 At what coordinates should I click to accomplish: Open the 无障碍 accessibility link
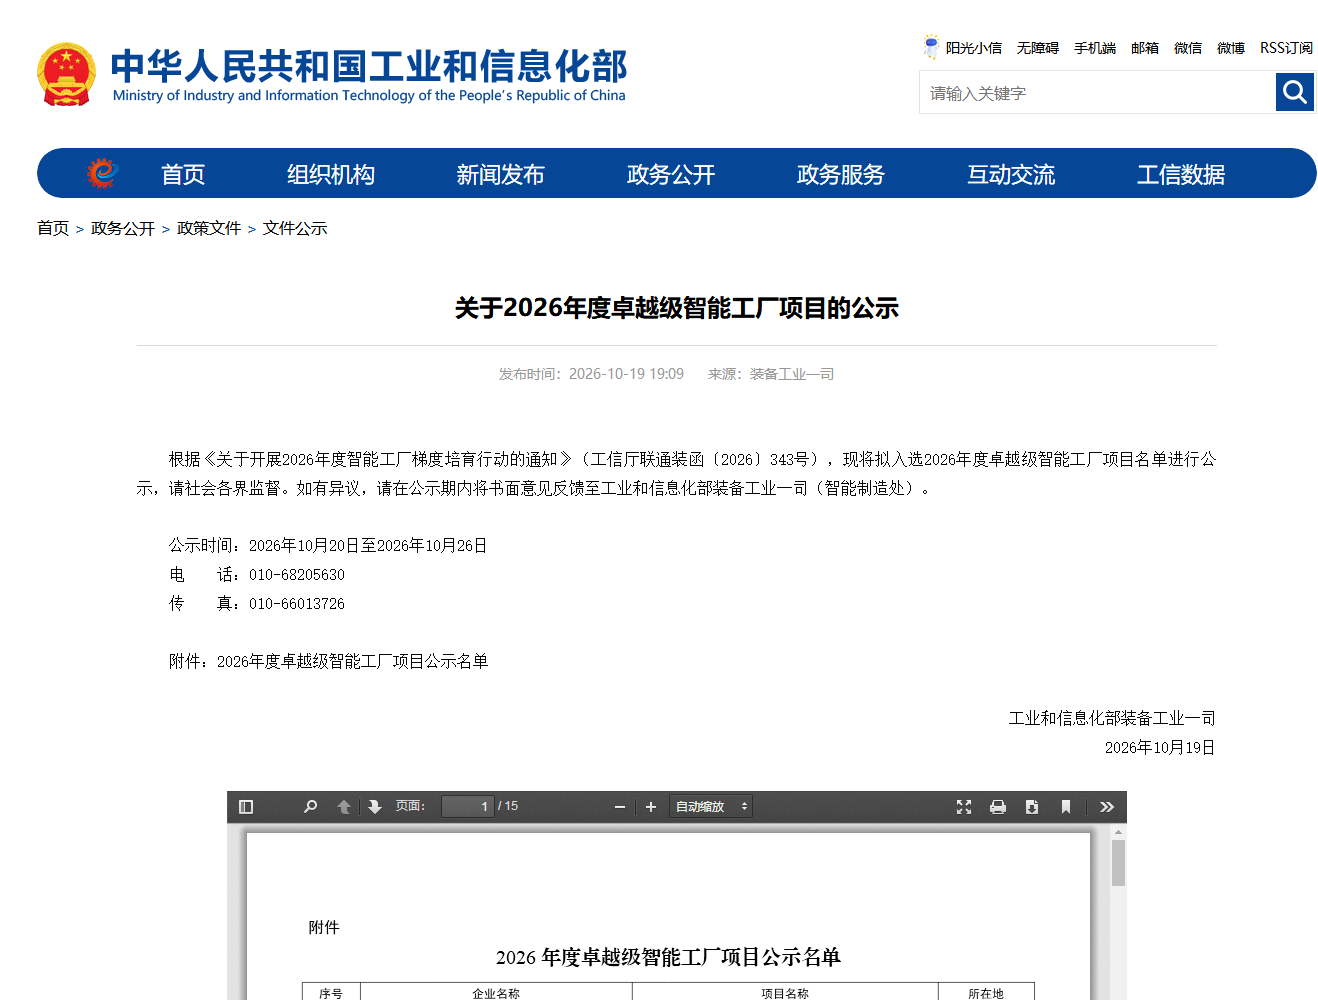(1038, 48)
